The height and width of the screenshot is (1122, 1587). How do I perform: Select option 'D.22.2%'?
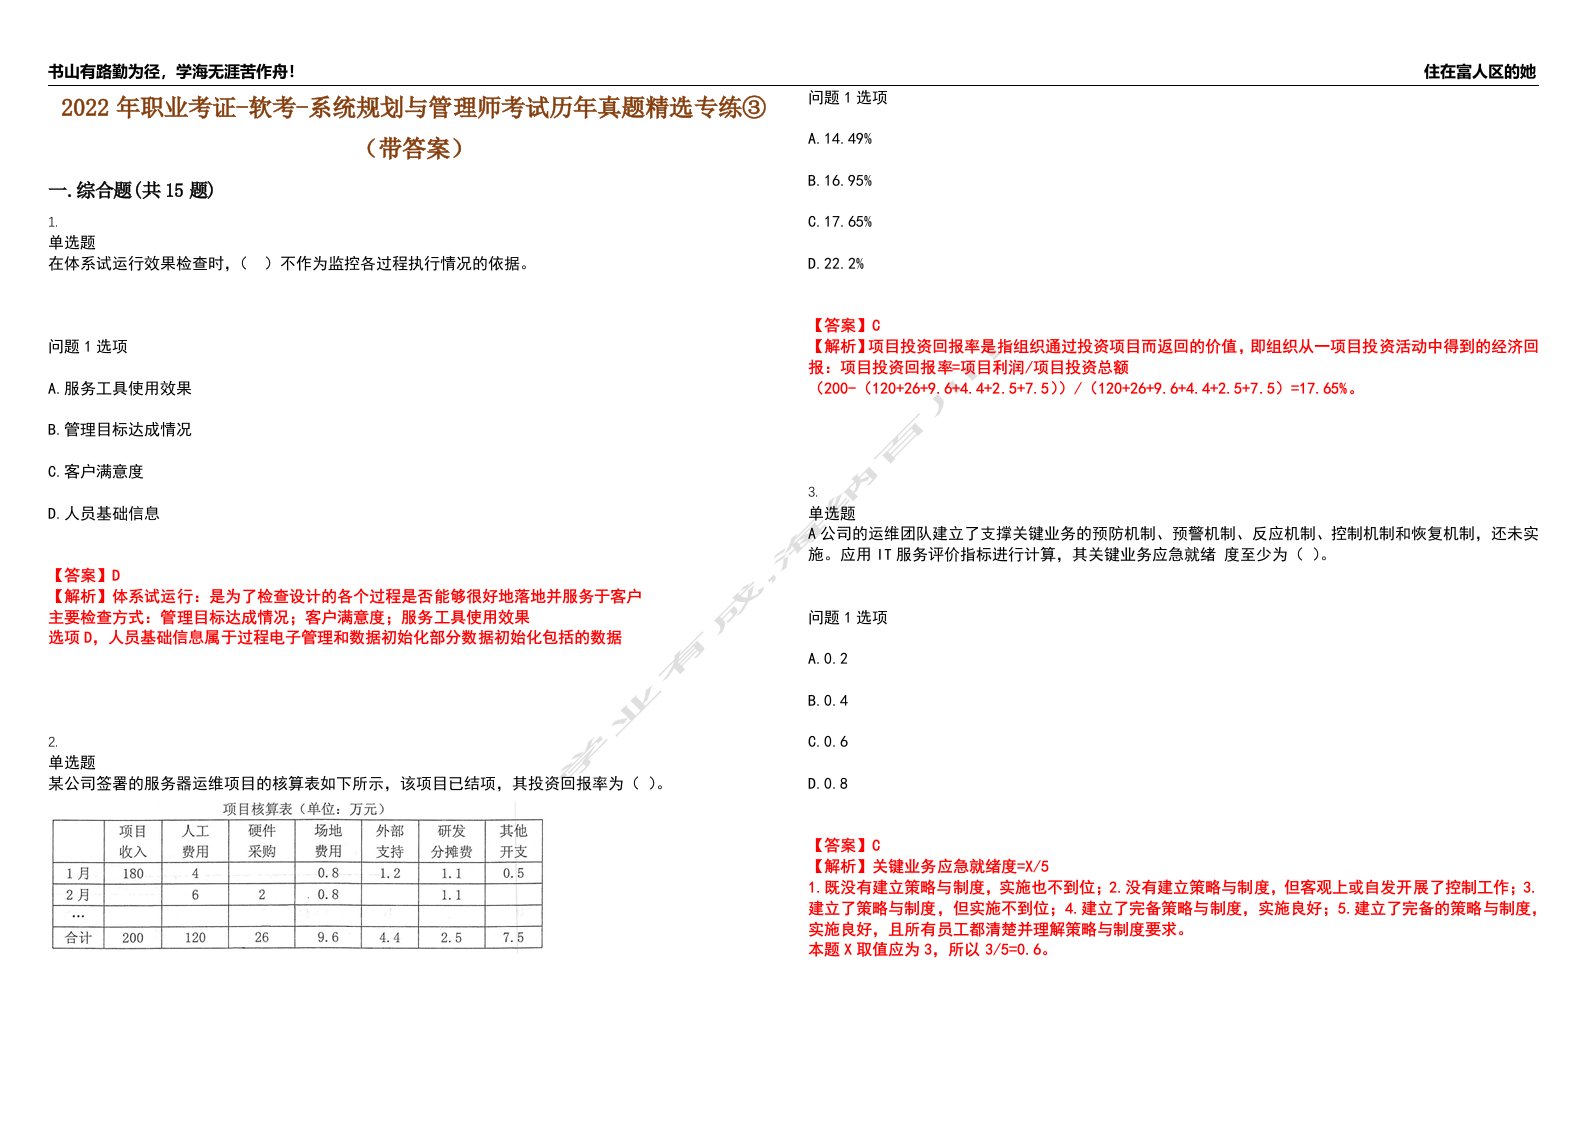point(836,264)
